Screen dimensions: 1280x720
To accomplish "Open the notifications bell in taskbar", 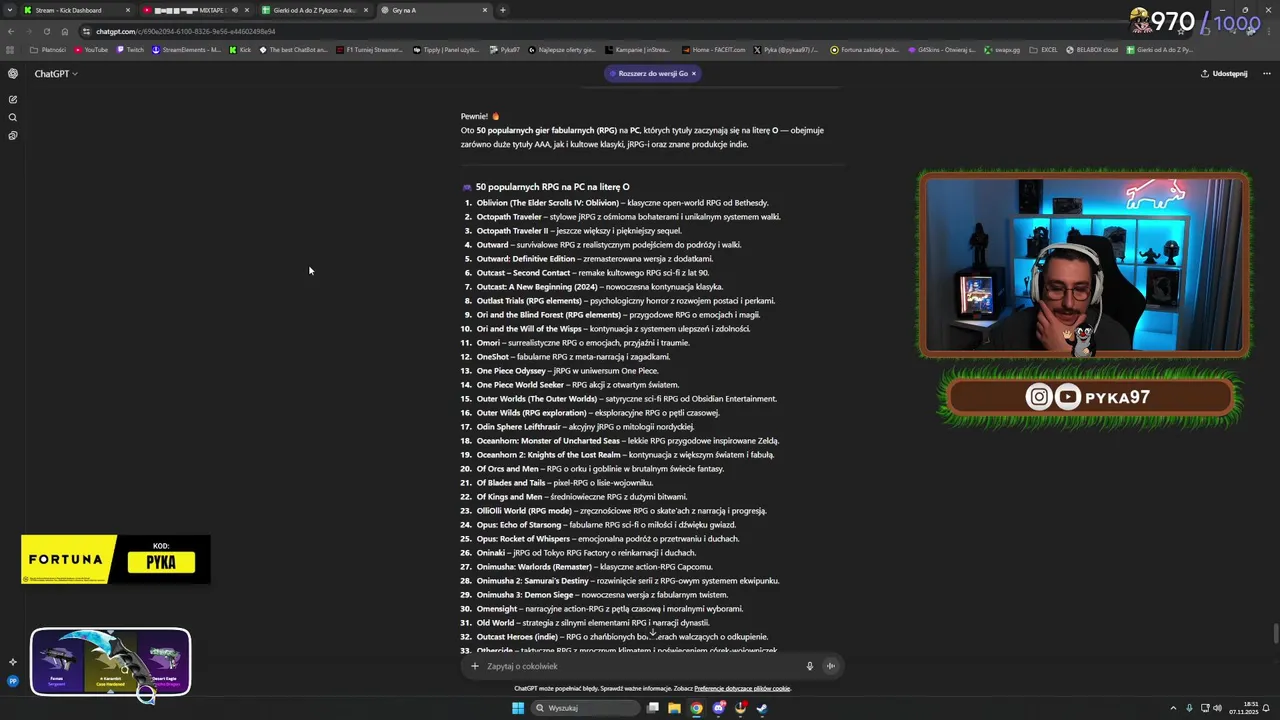I will click(1266, 708).
